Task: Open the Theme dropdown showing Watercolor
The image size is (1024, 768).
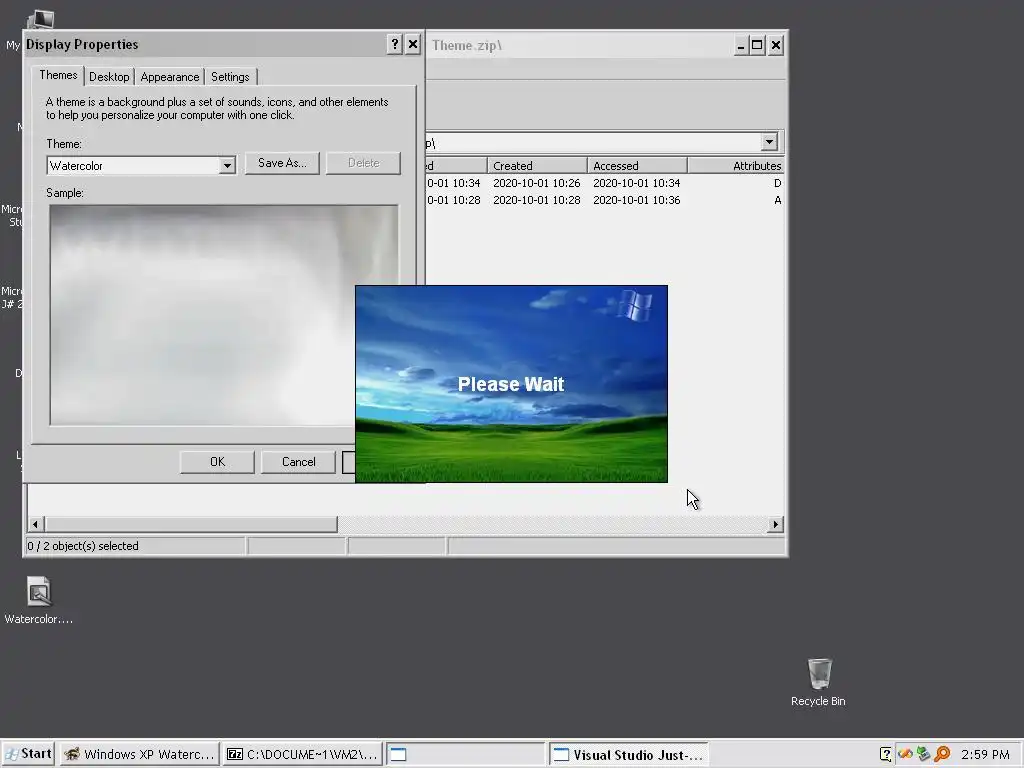Action: click(x=140, y=165)
